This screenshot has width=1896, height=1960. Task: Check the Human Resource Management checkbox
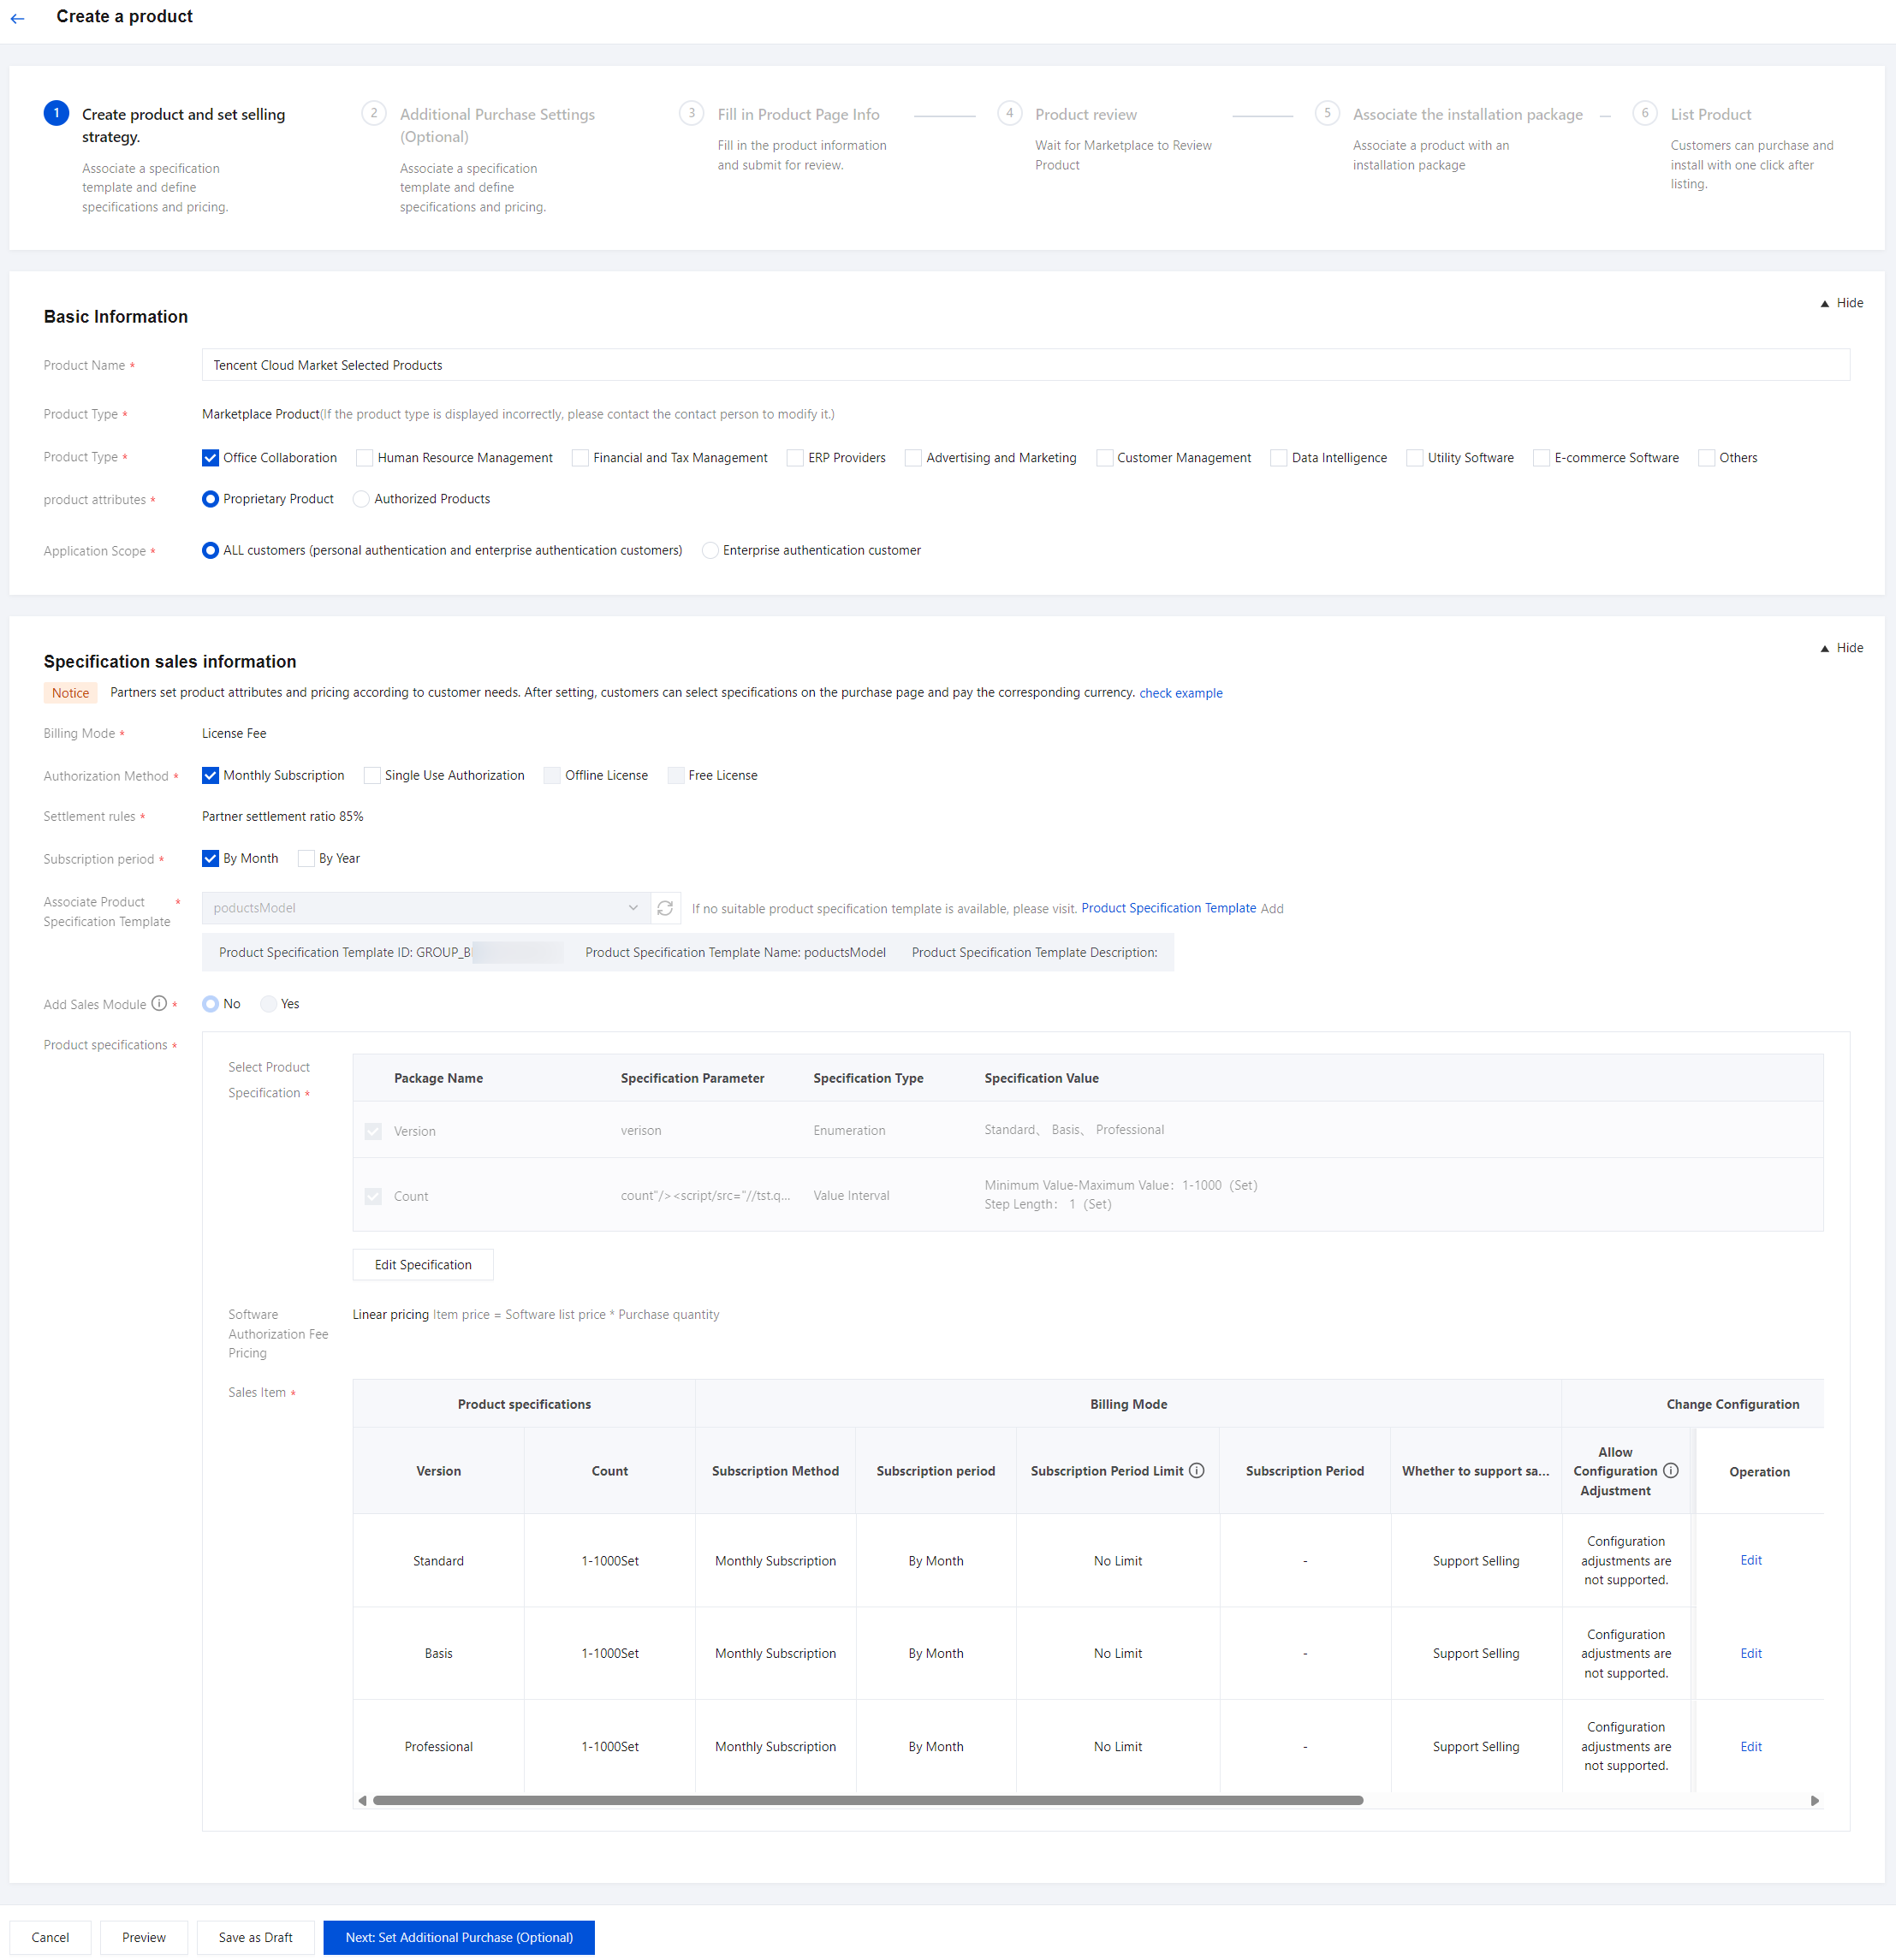[x=365, y=458]
